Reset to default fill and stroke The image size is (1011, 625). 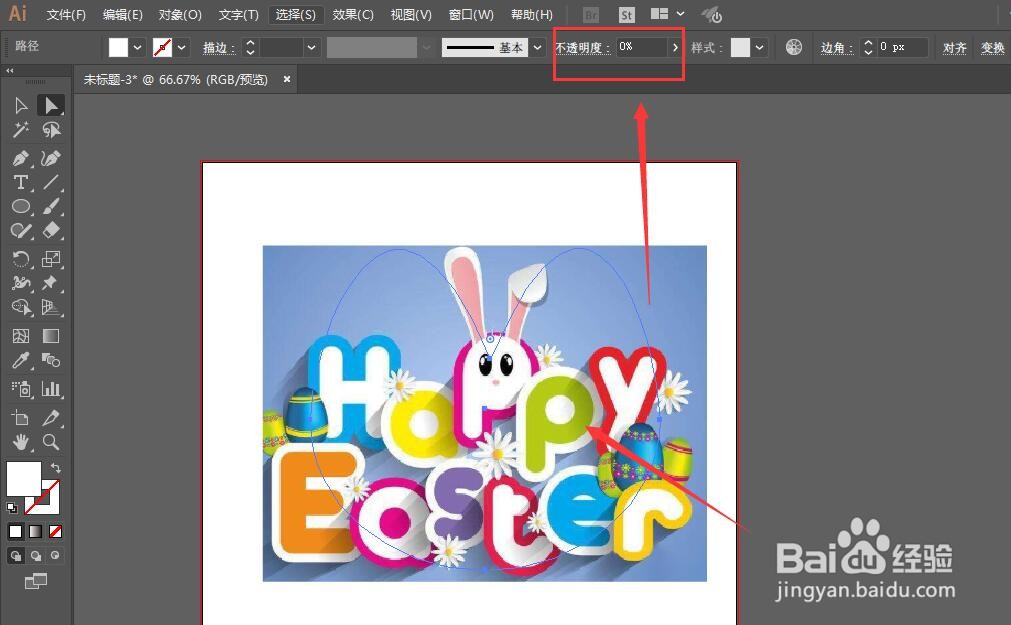pos(12,508)
